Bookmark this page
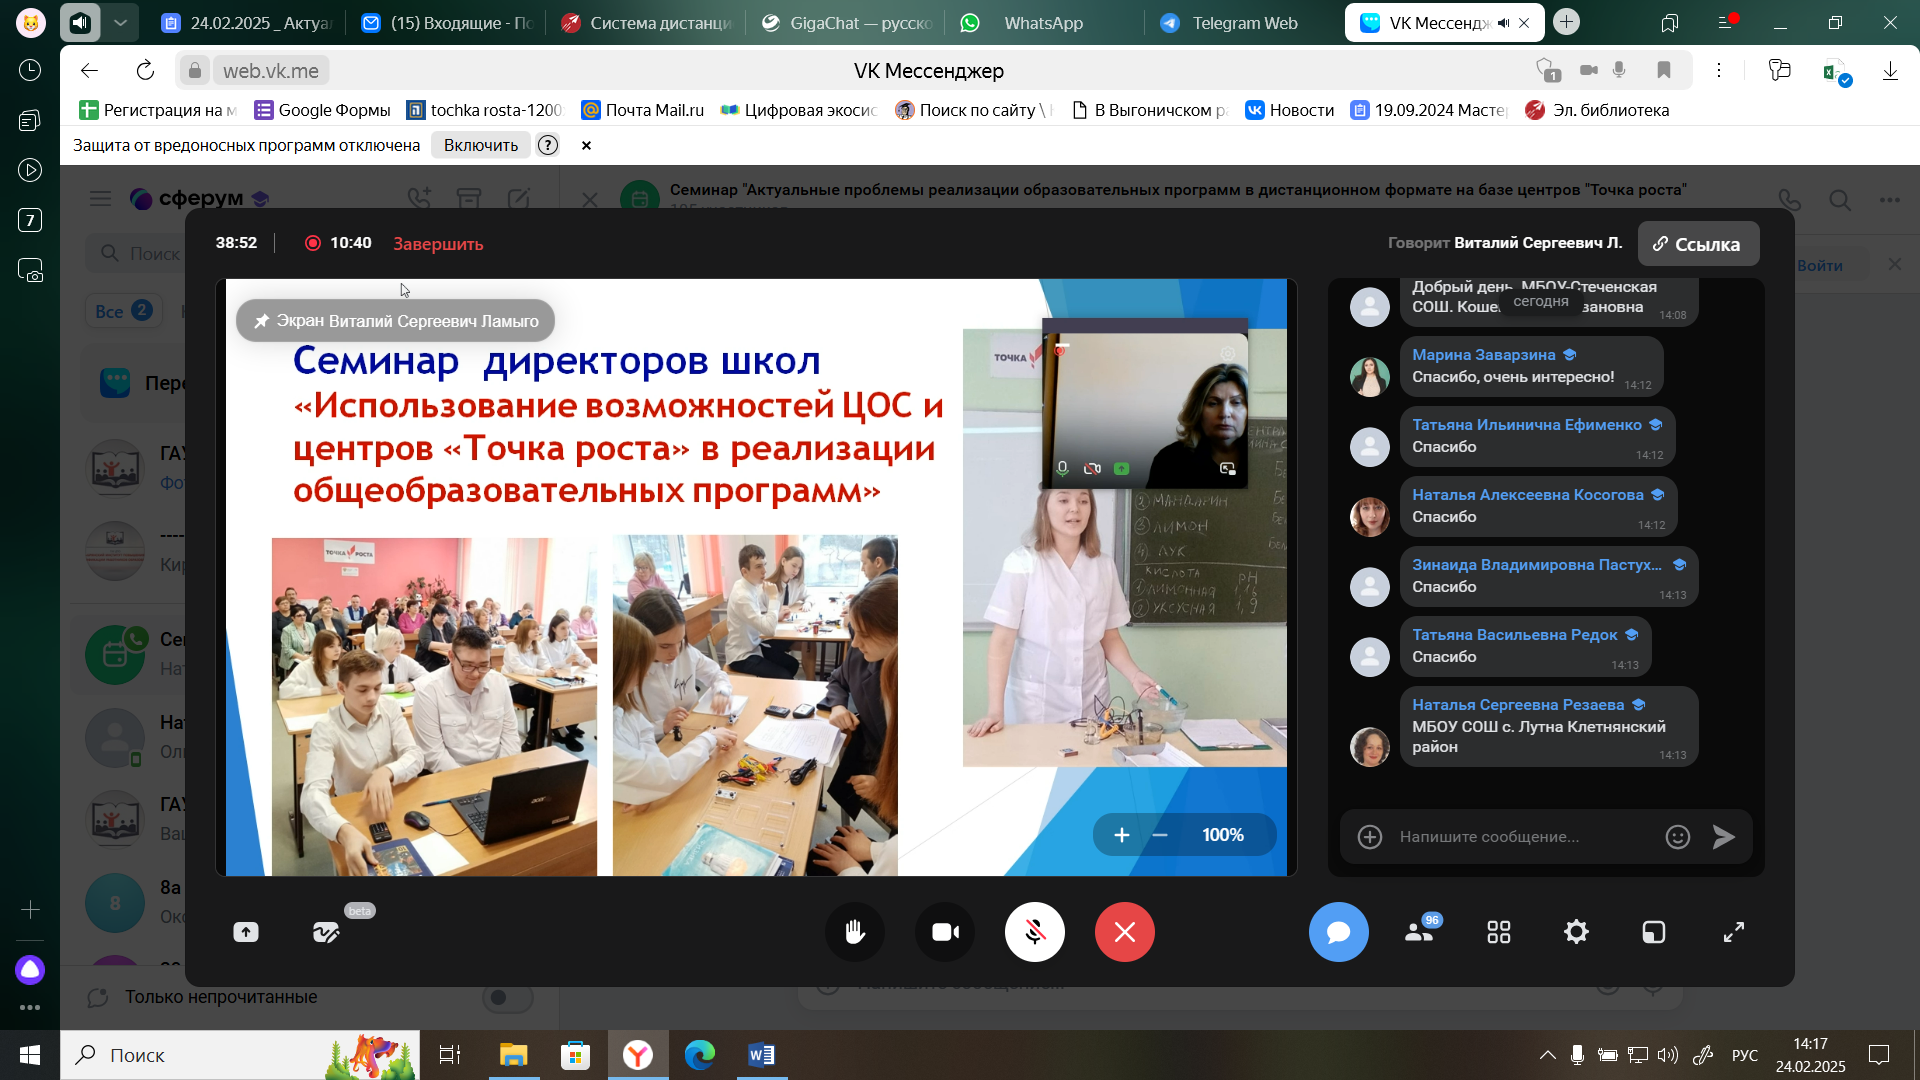 [x=1664, y=70]
